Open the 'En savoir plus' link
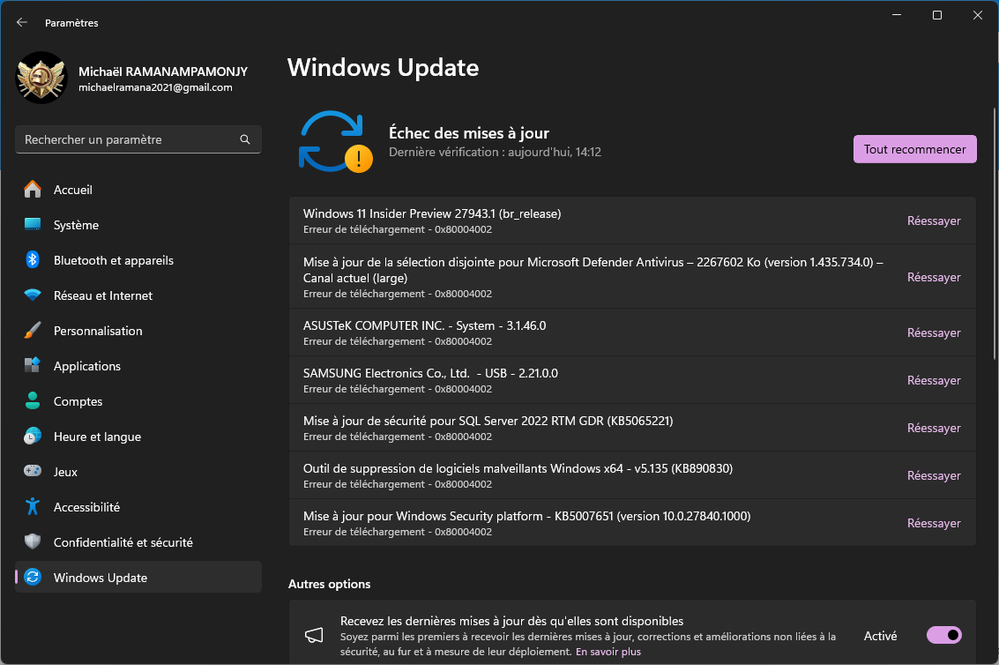 608,652
